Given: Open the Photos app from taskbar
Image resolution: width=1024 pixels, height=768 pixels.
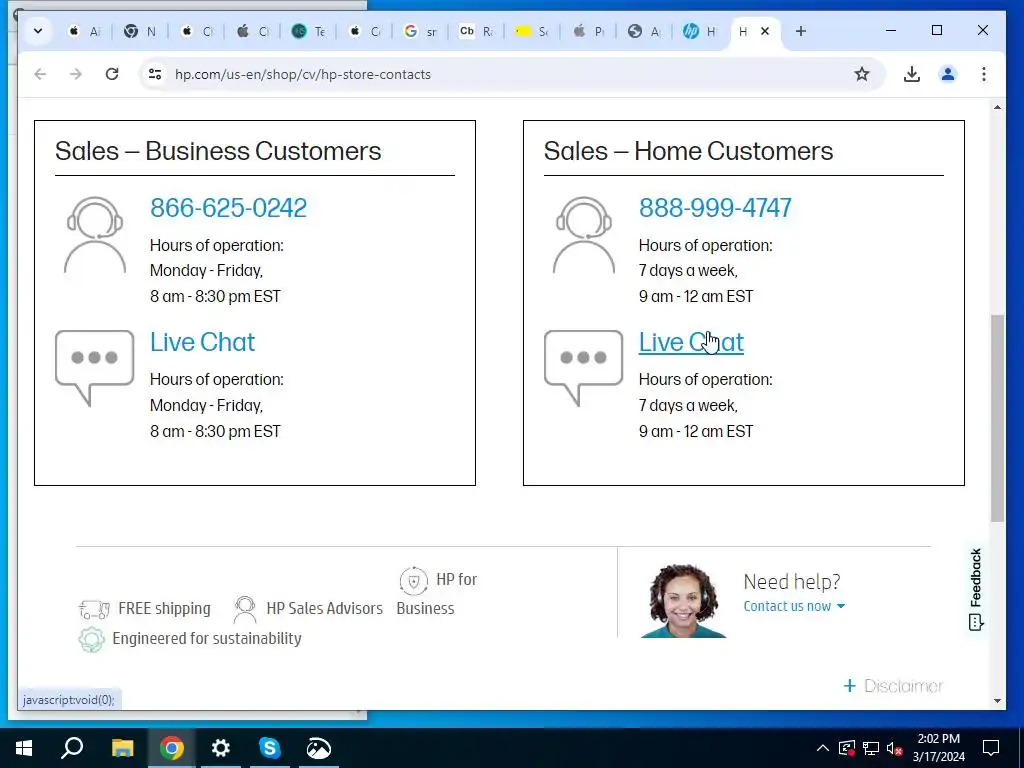Looking at the screenshot, I should click(319, 748).
